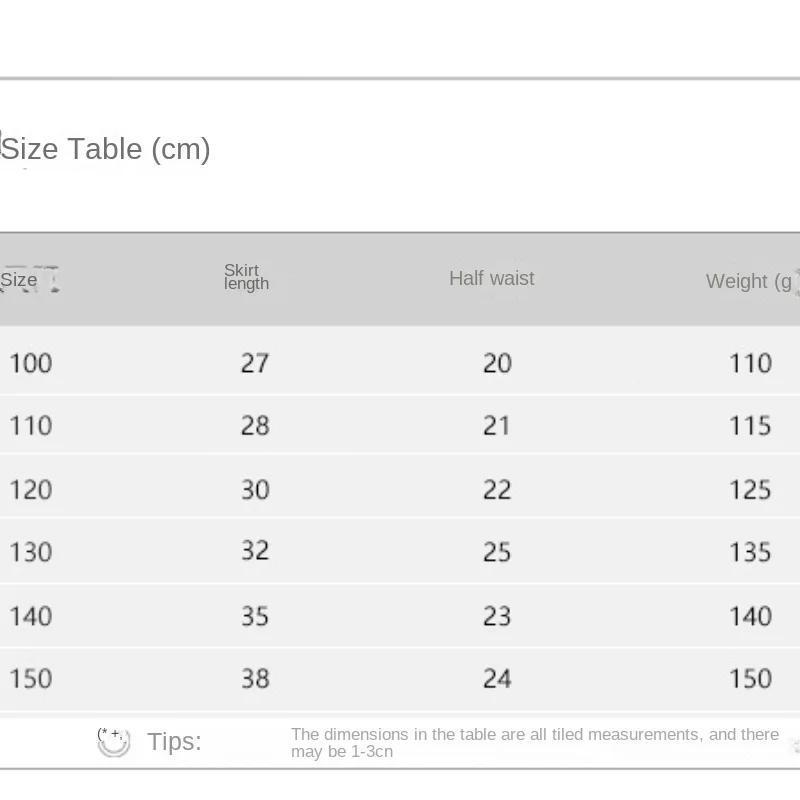Select the size 150 row label
800x800 pixels.
point(31,679)
